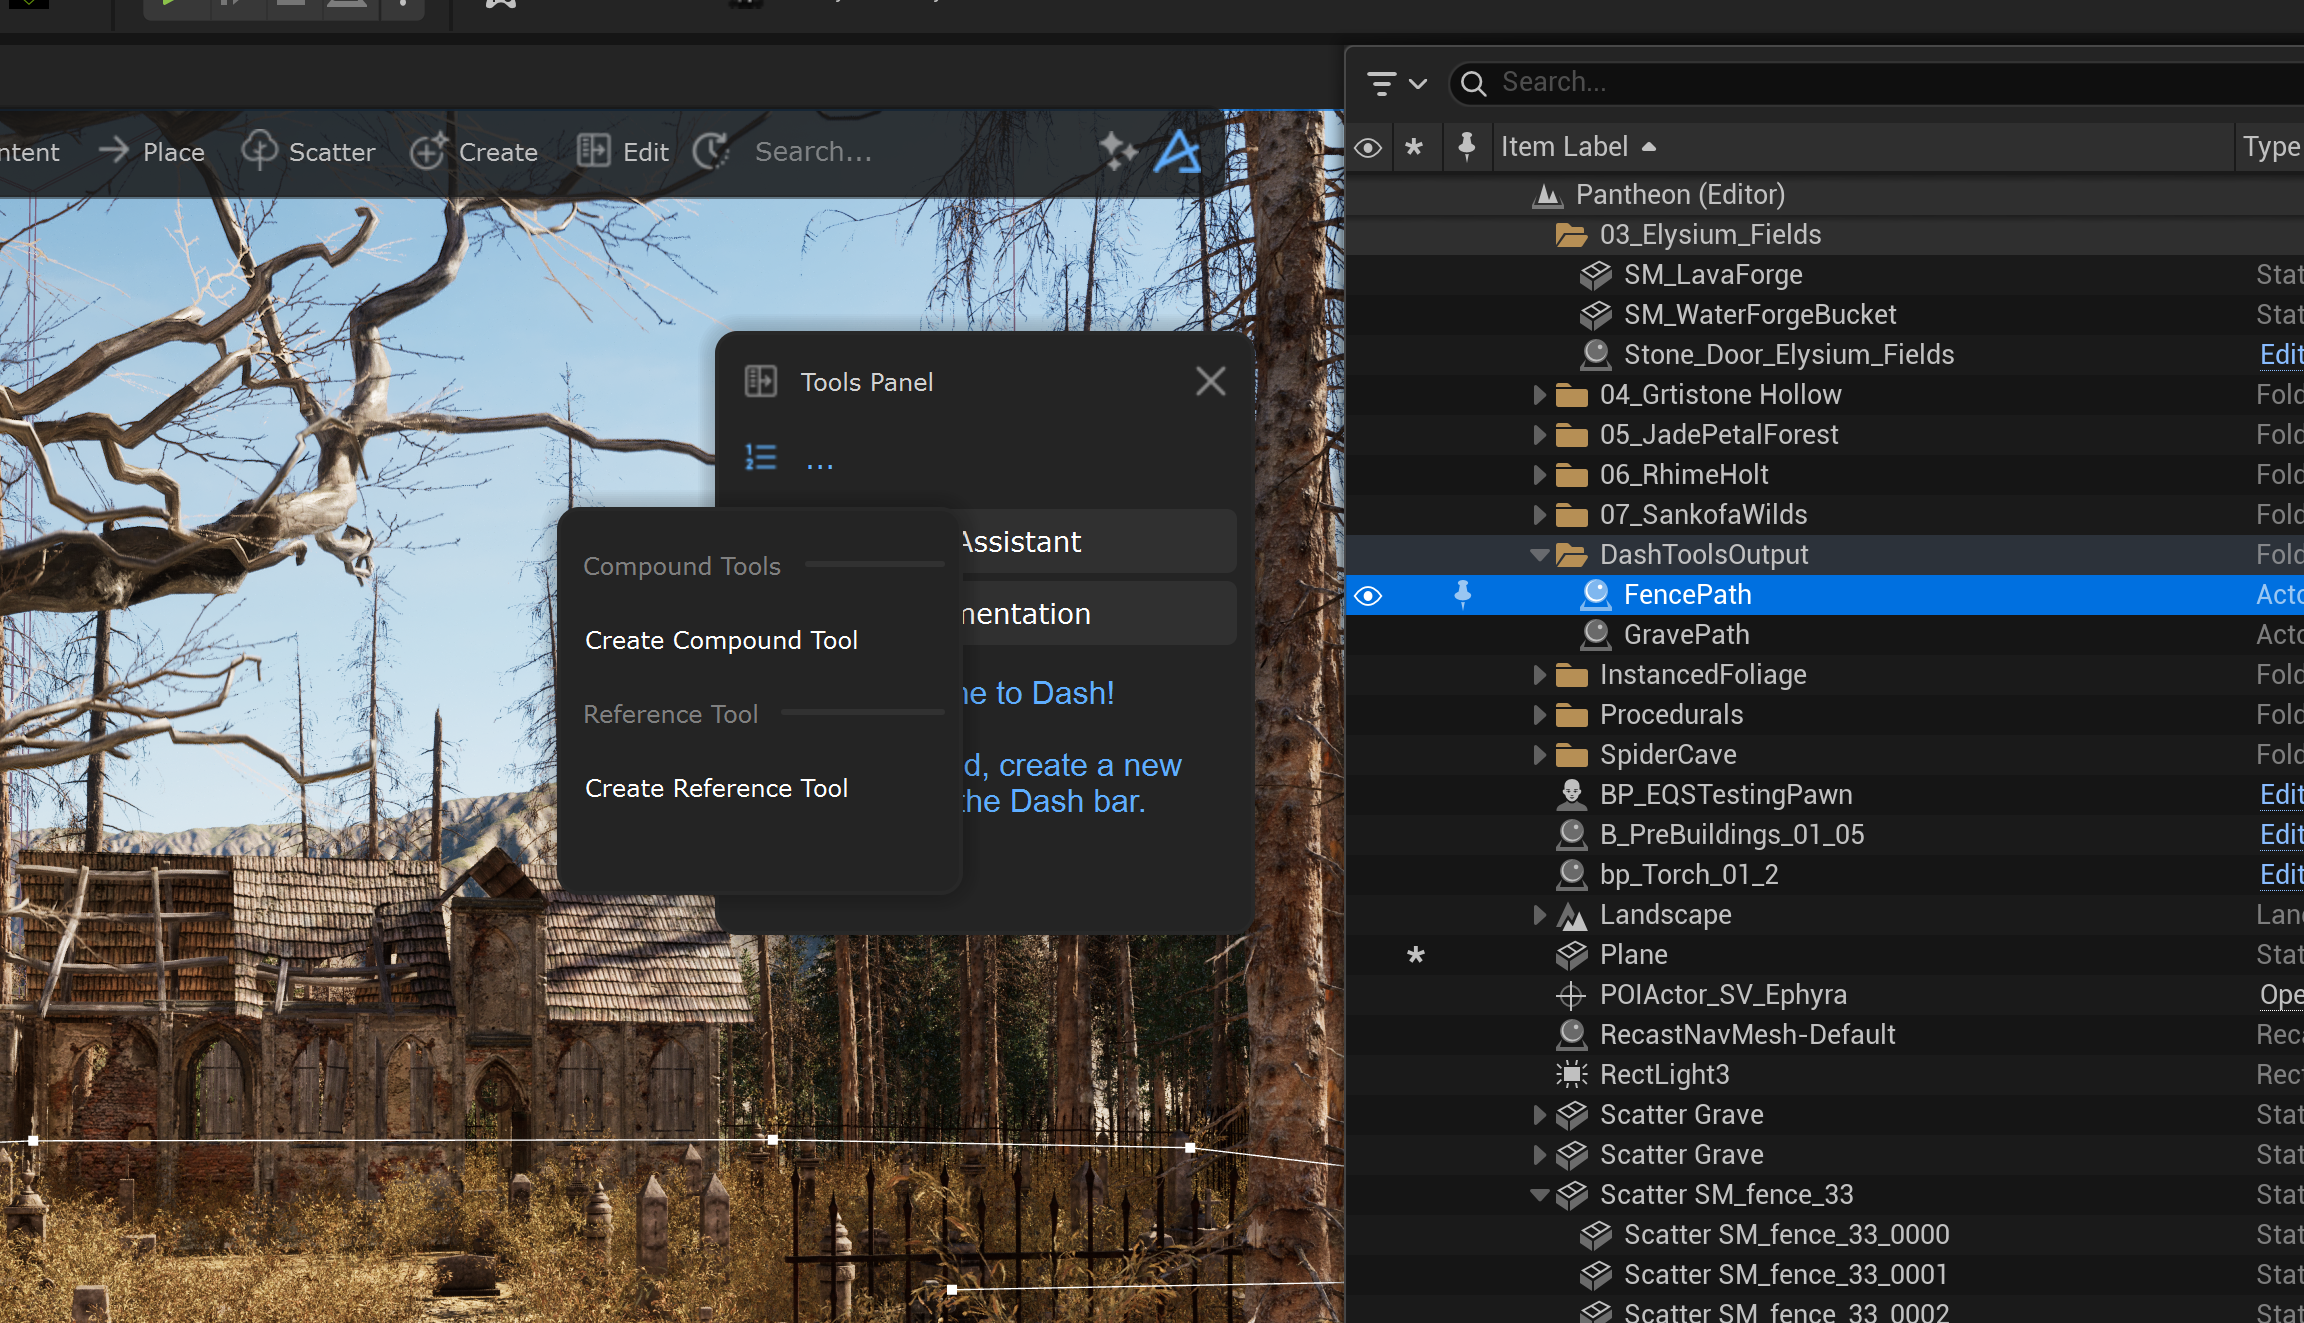Collapse the DashToolsOutput folder
Screen dimensions: 2304x1323
[x=1540, y=555]
